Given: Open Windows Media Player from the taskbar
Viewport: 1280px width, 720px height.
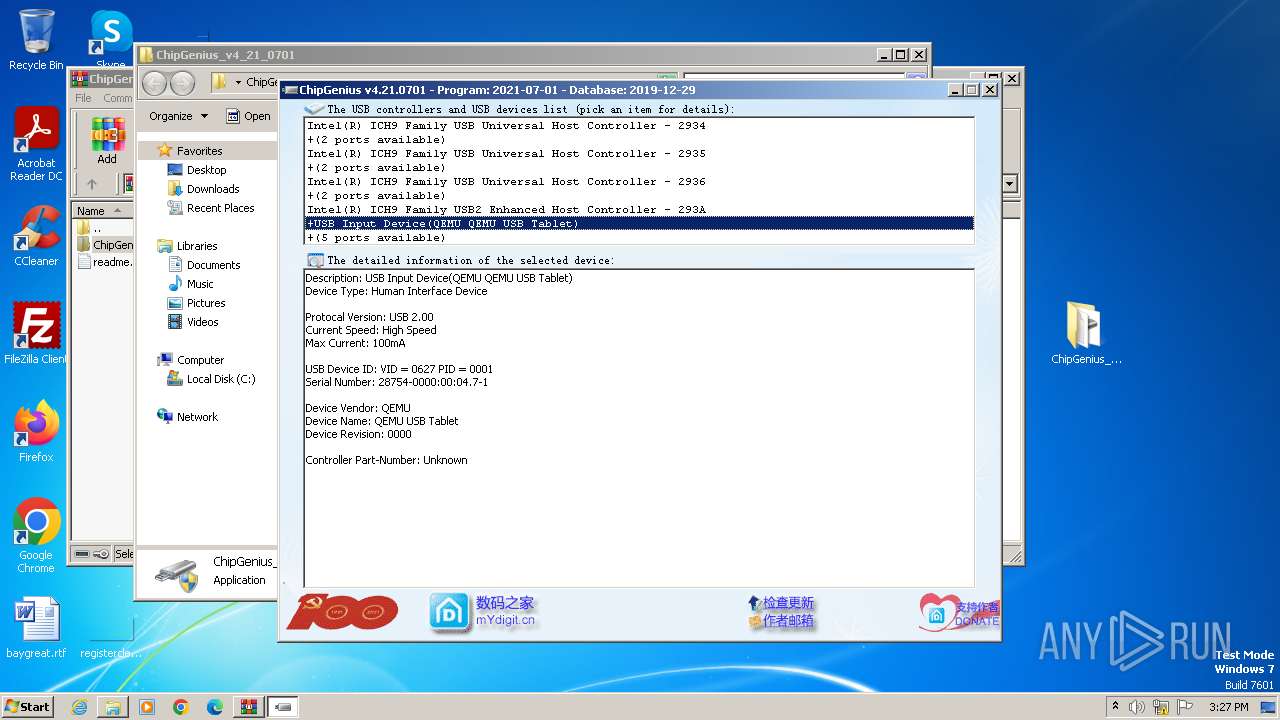Looking at the screenshot, I should coord(147,707).
